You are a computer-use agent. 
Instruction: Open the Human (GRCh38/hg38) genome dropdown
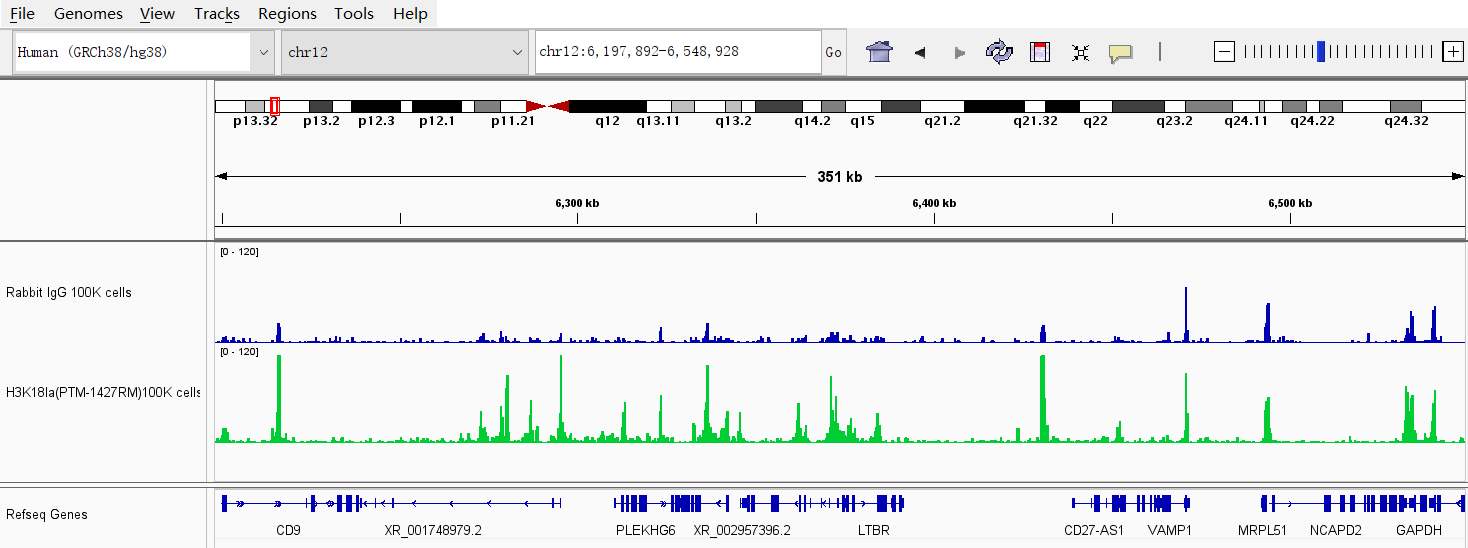pos(144,52)
